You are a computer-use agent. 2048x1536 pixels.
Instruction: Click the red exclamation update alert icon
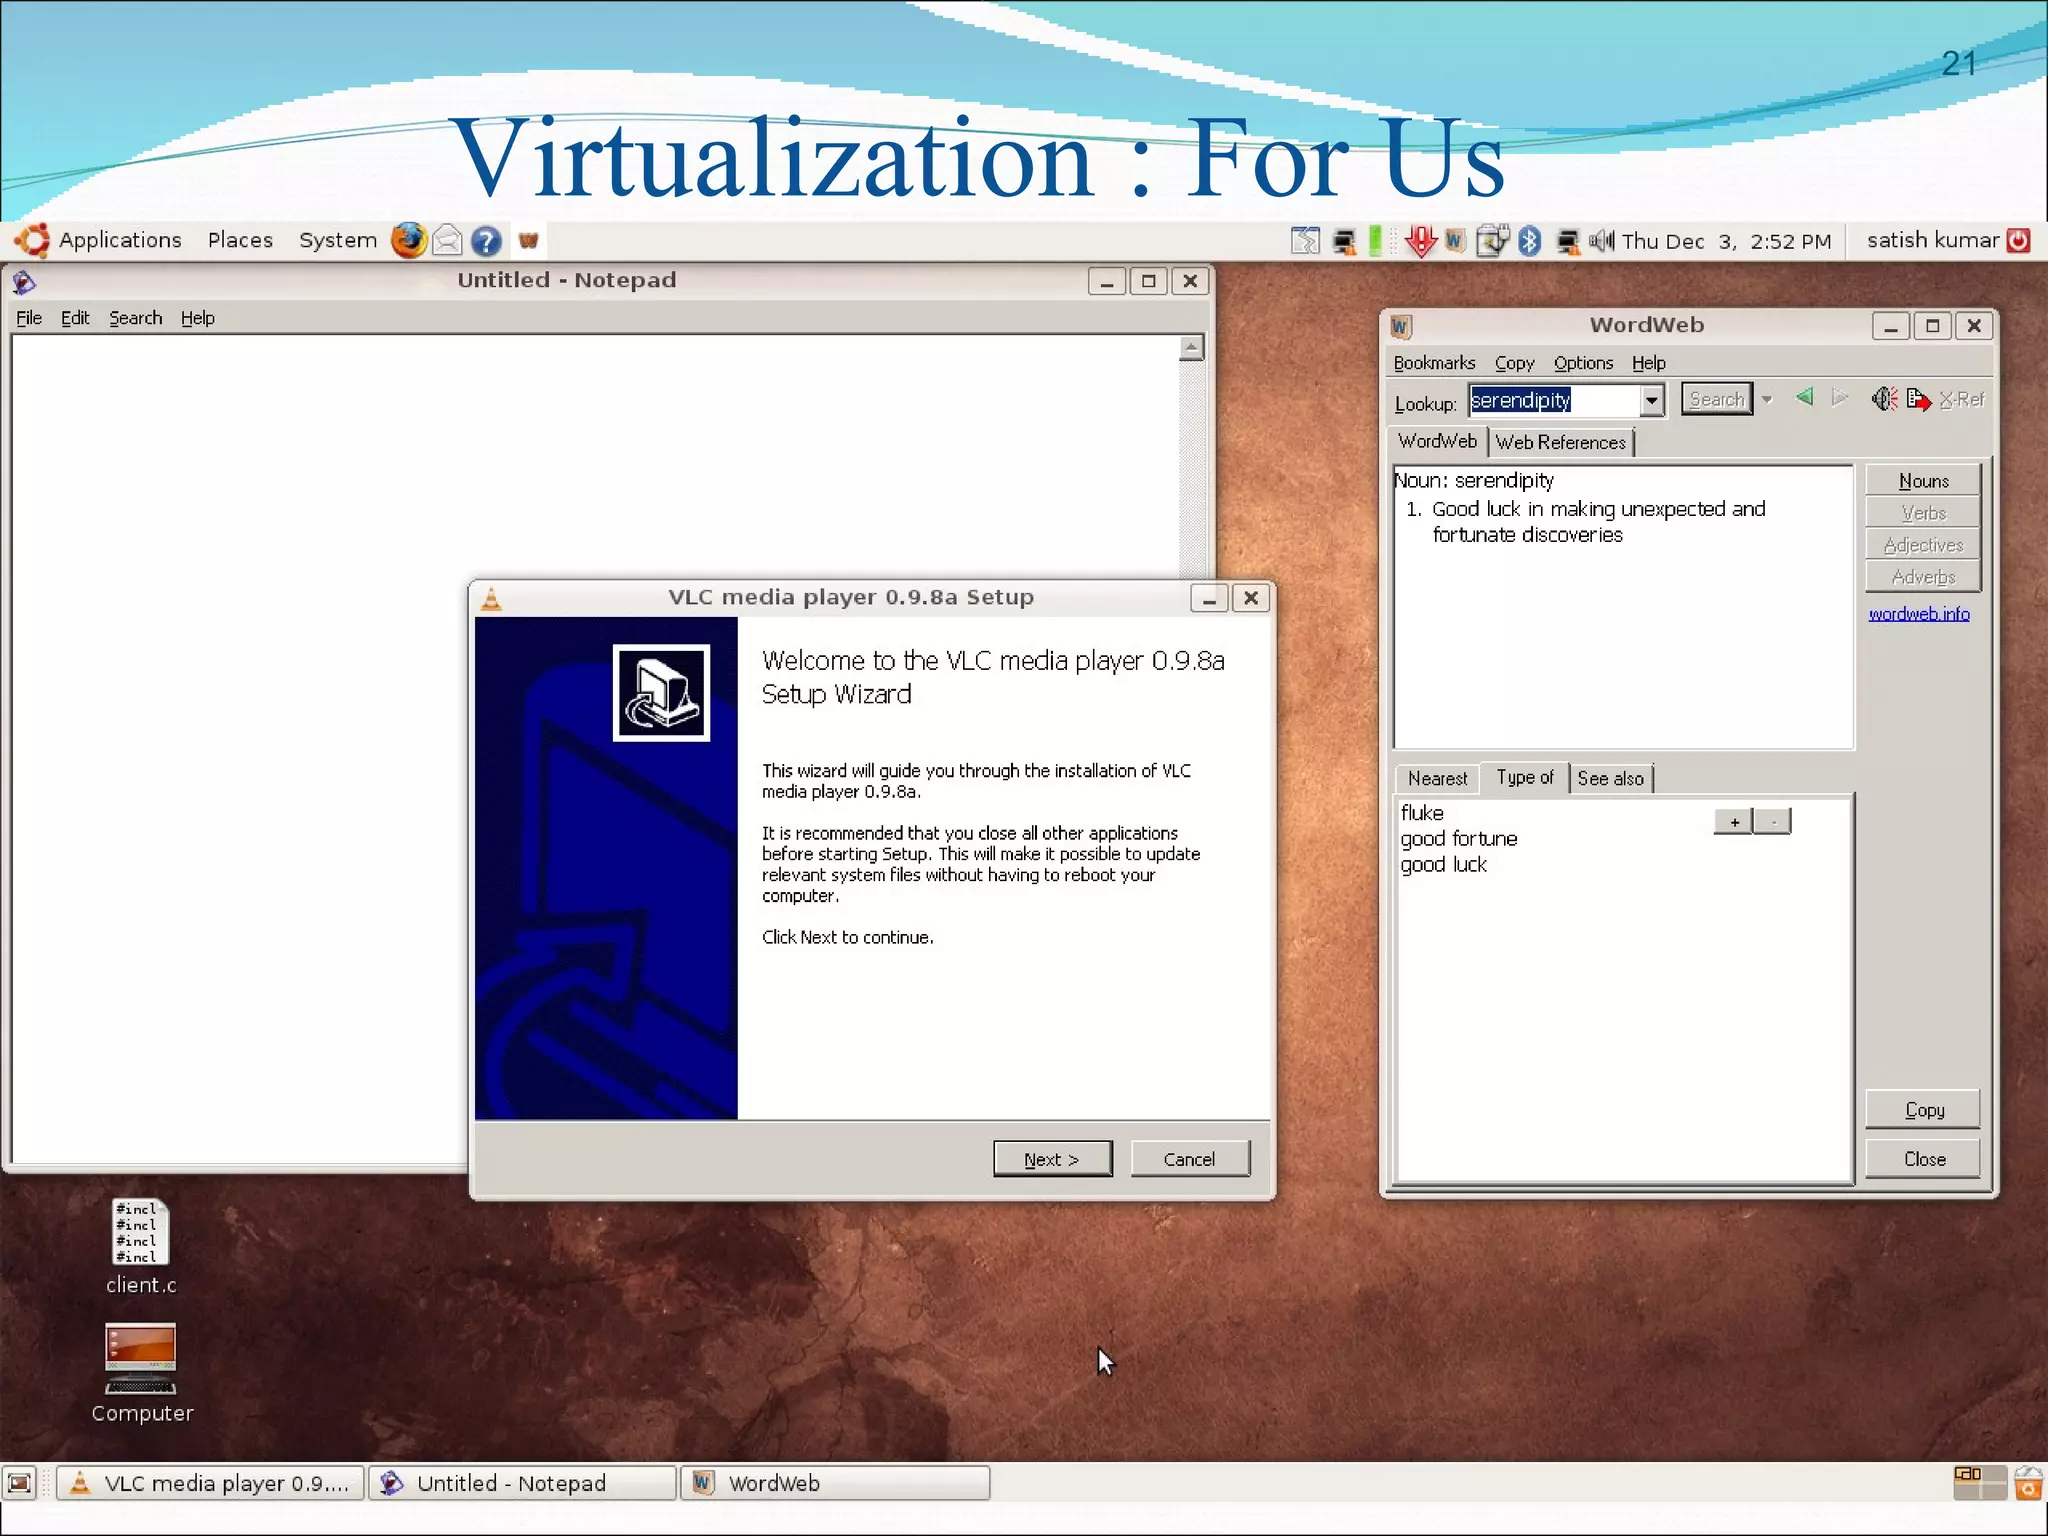click(1420, 241)
